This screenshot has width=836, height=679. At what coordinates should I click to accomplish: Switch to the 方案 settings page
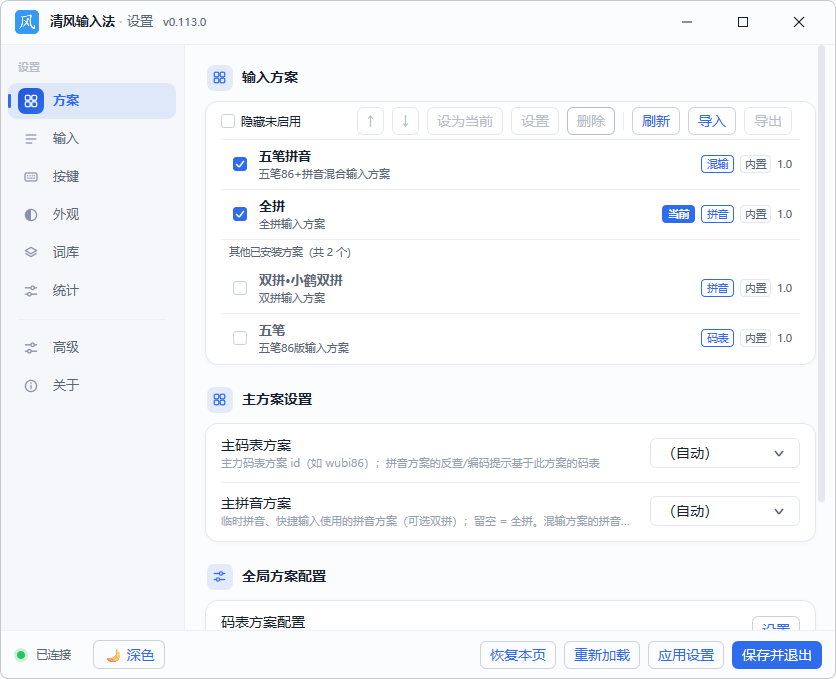pos(92,101)
